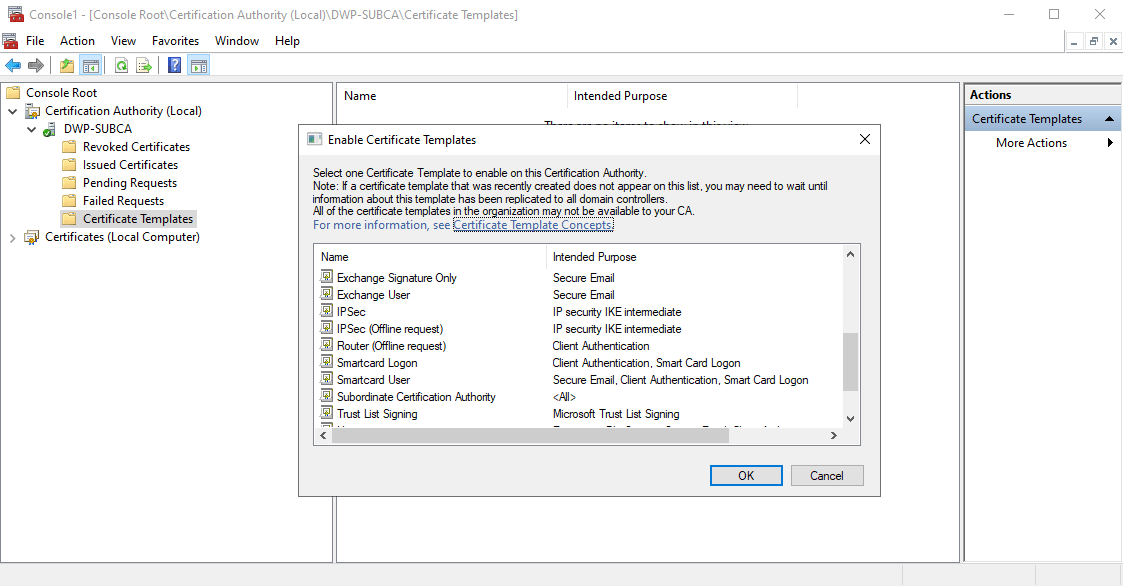Select Issued Certificates in the console tree
The width and height of the screenshot is (1123, 586).
(x=130, y=165)
